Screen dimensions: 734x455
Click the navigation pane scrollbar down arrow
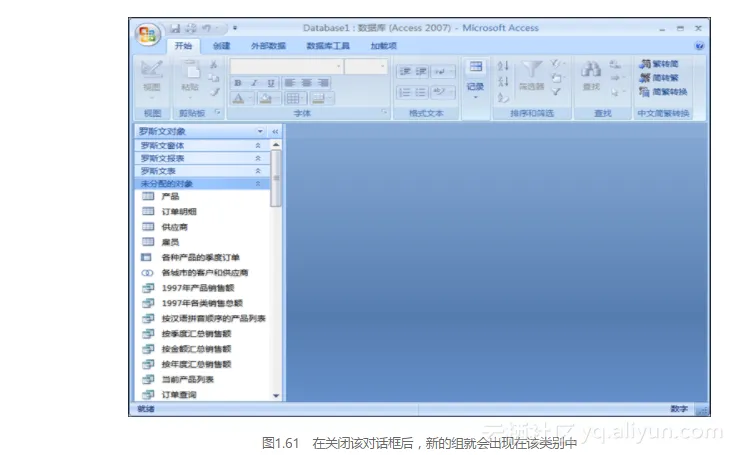pyautogui.click(x=276, y=396)
